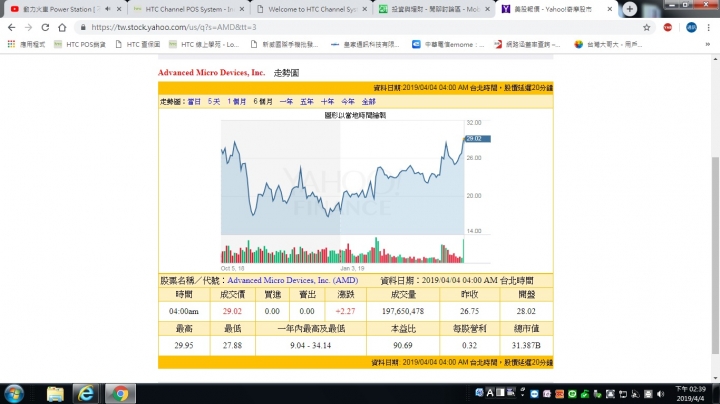Screen dimensions: 720x404
Task: Mute the Power Station tab audio icon
Action: pyautogui.click(x=107, y=9)
